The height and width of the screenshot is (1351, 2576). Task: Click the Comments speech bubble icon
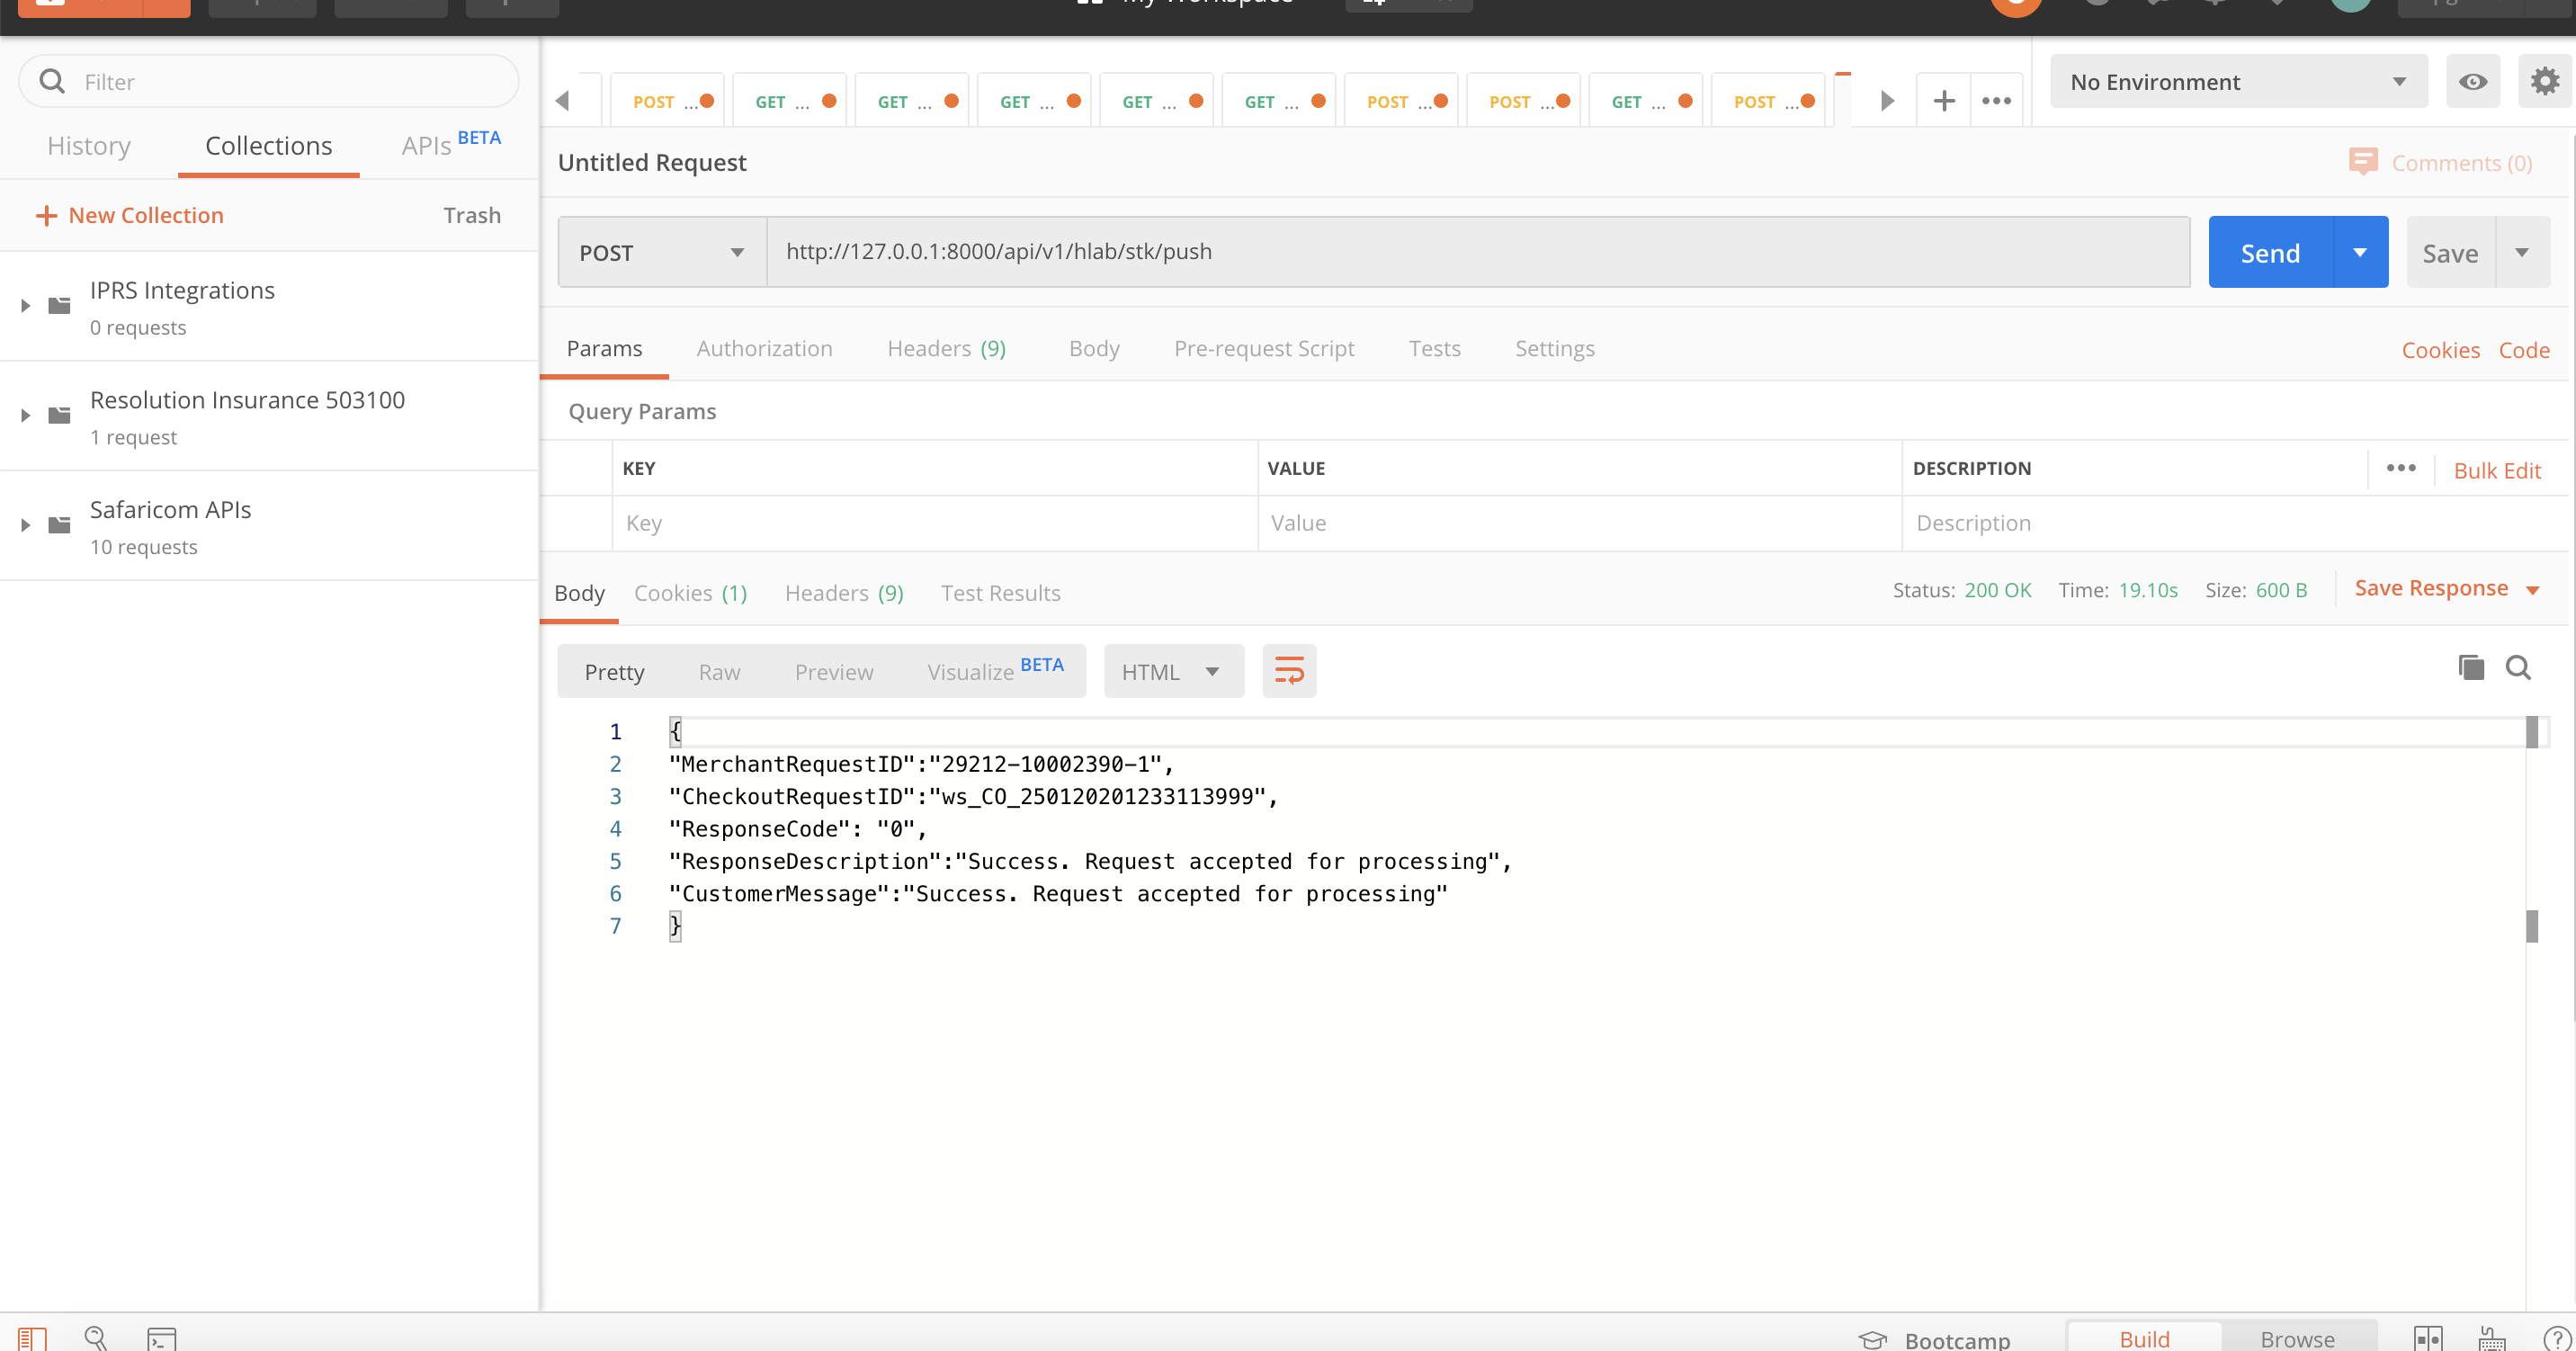click(x=2362, y=161)
